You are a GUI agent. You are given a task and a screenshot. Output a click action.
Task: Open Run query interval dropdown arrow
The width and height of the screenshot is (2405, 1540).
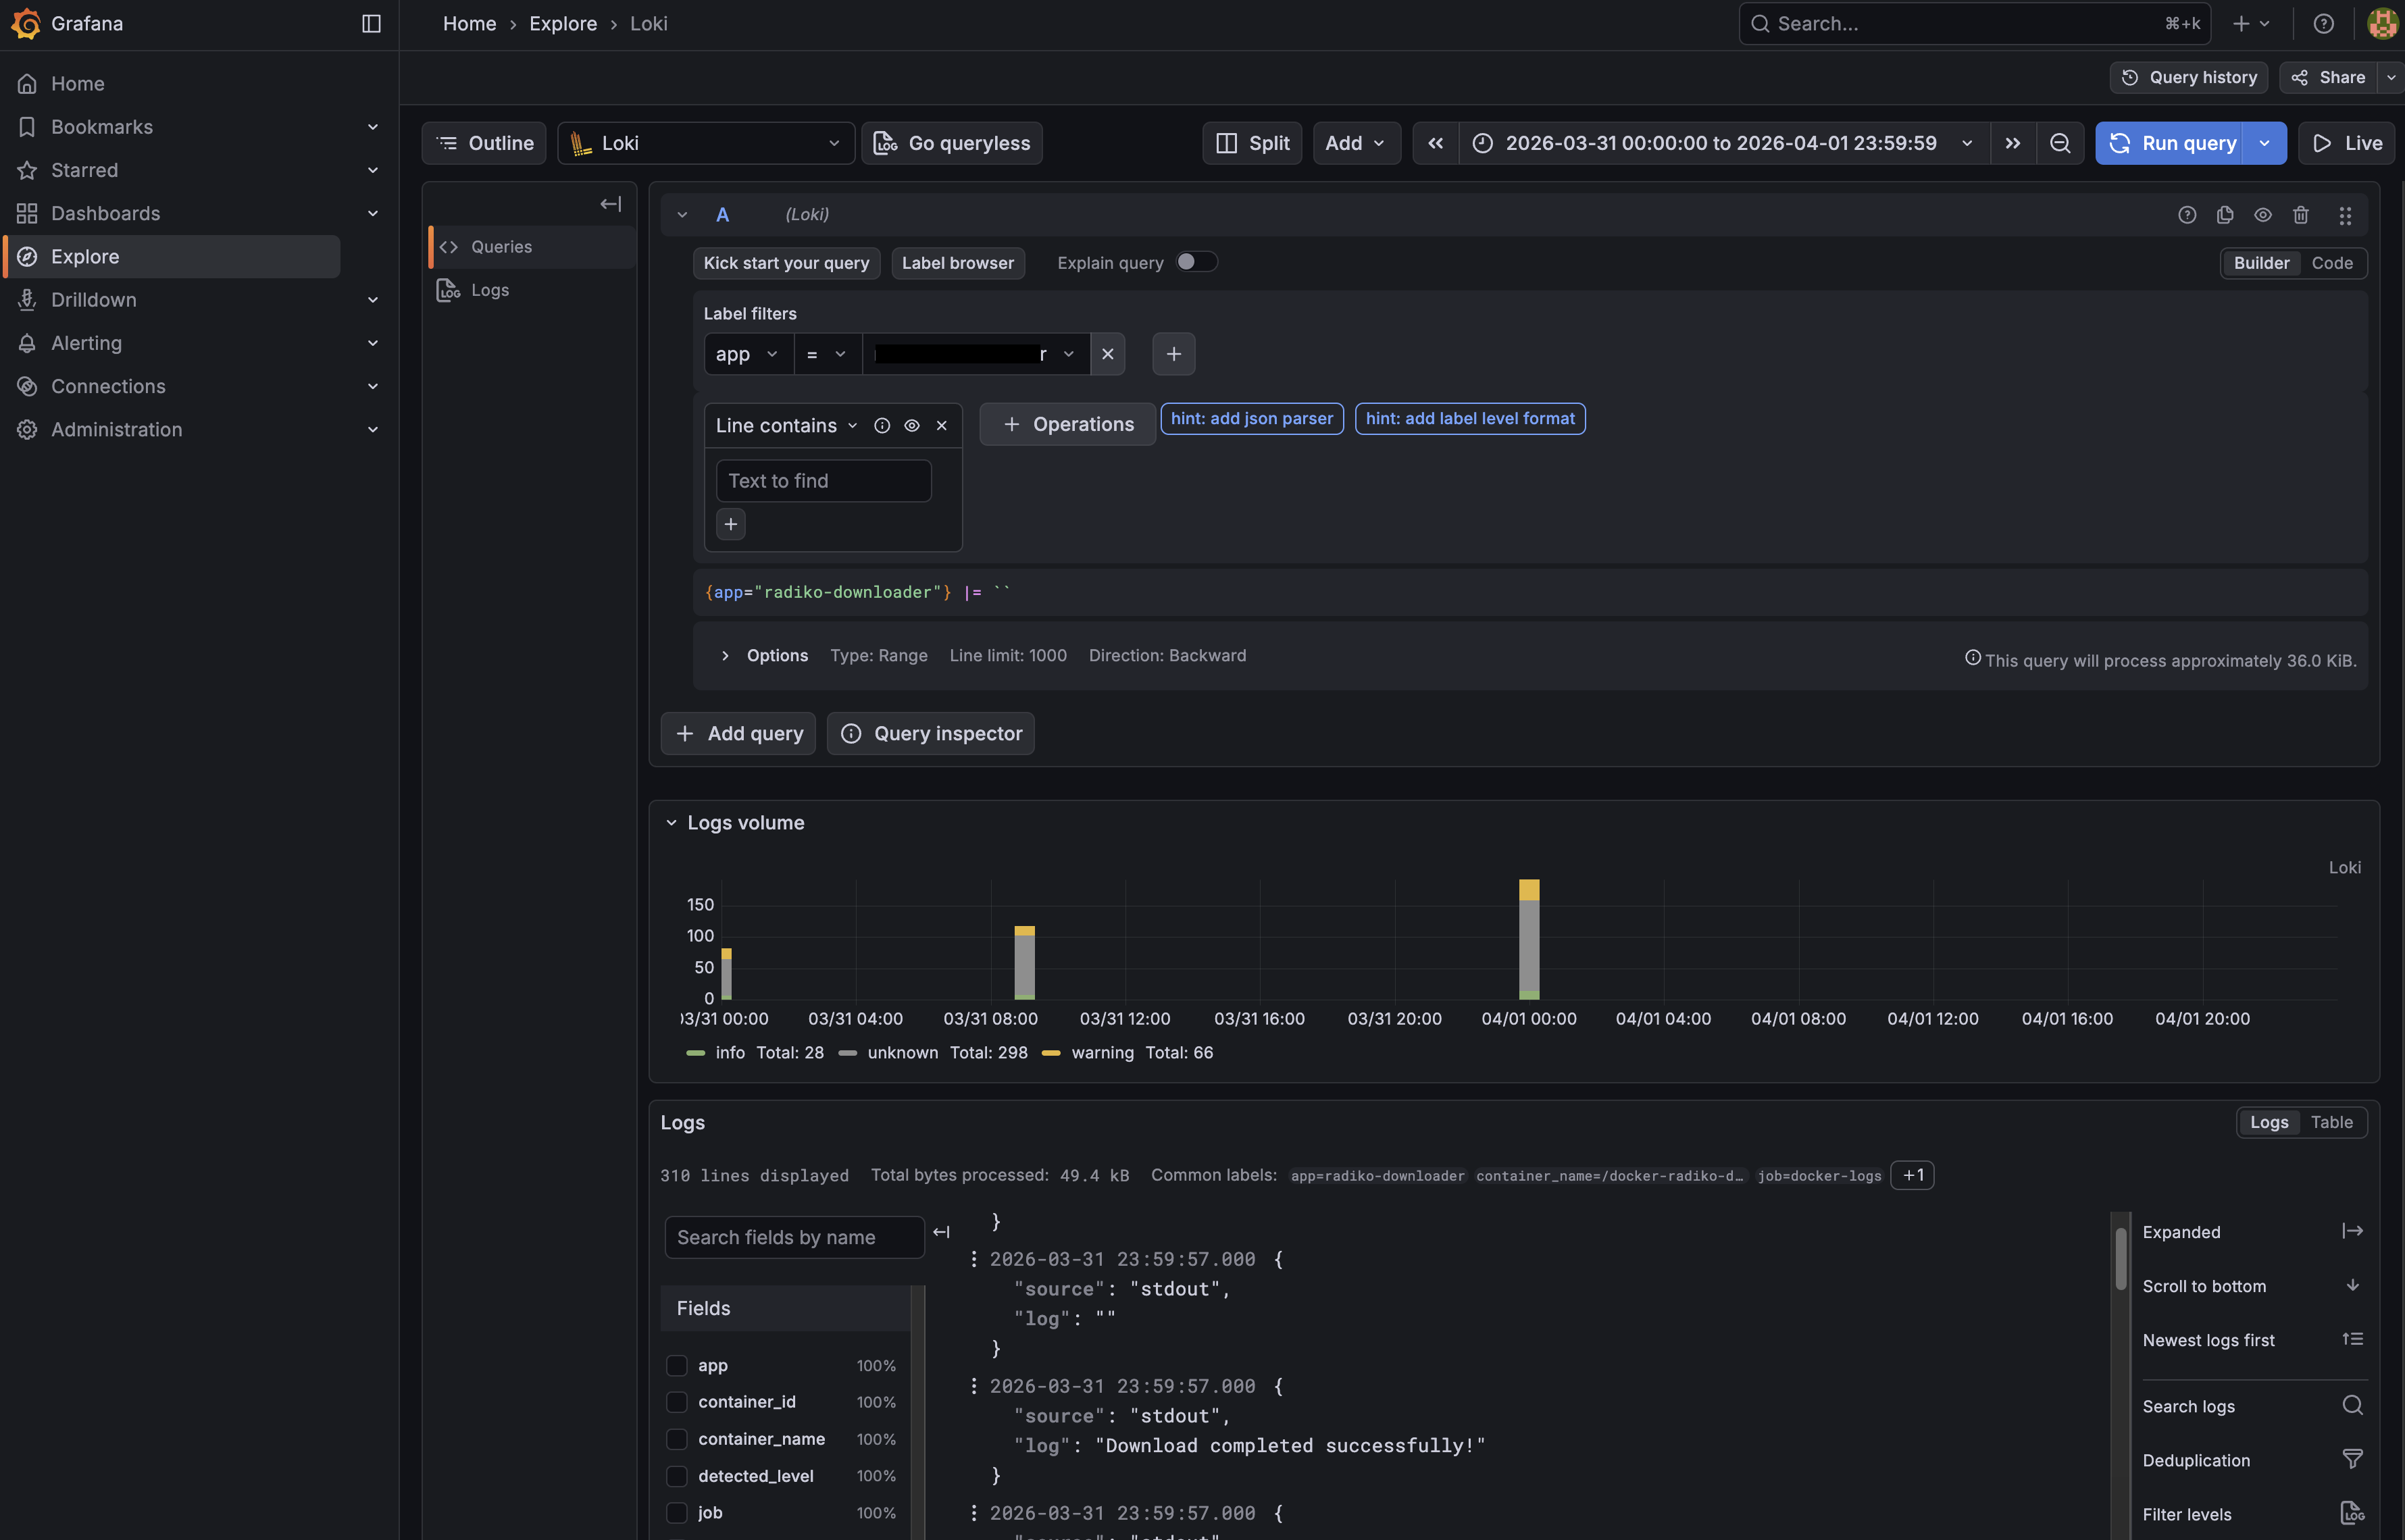pyautogui.click(x=2264, y=143)
